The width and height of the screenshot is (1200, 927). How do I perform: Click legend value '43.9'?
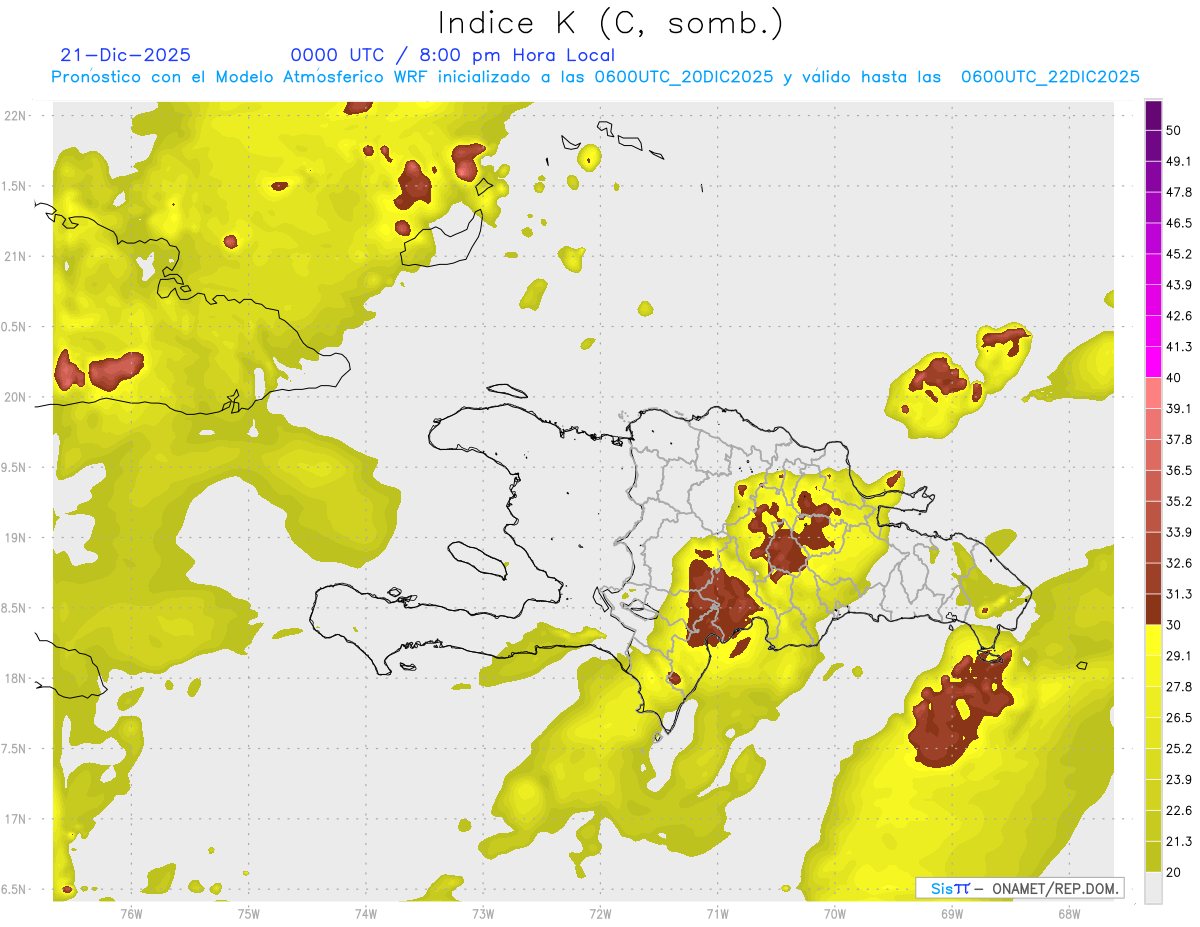[x=1179, y=285]
